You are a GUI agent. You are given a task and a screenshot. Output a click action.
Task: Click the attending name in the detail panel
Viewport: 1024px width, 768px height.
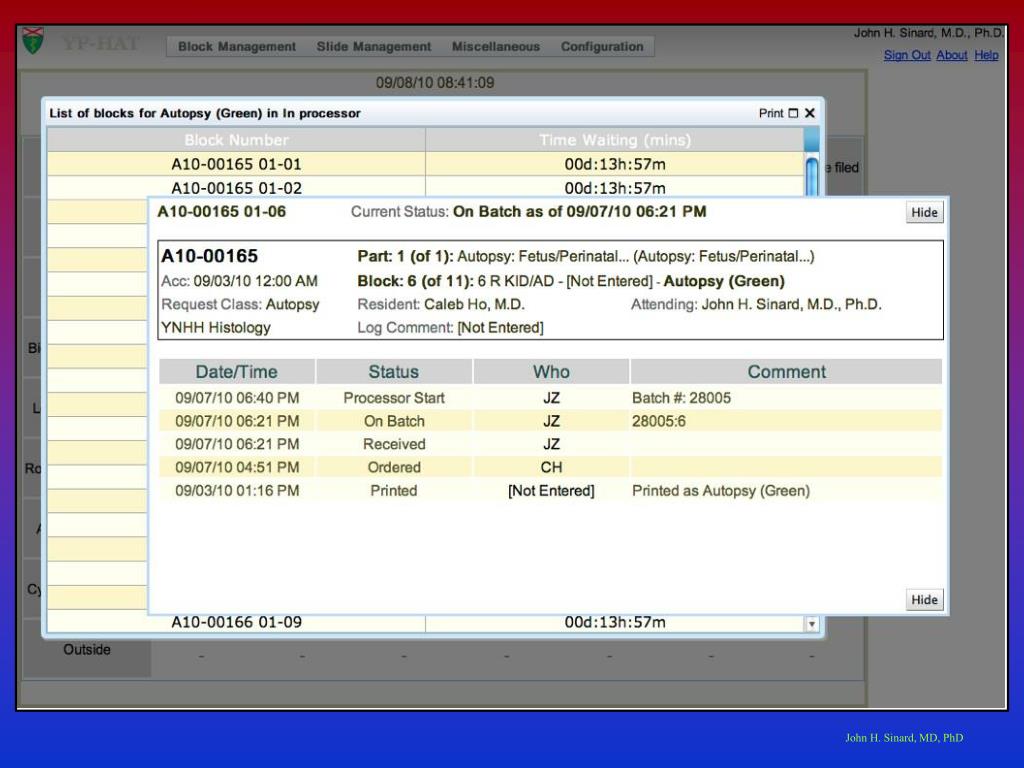pyautogui.click(x=792, y=304)
